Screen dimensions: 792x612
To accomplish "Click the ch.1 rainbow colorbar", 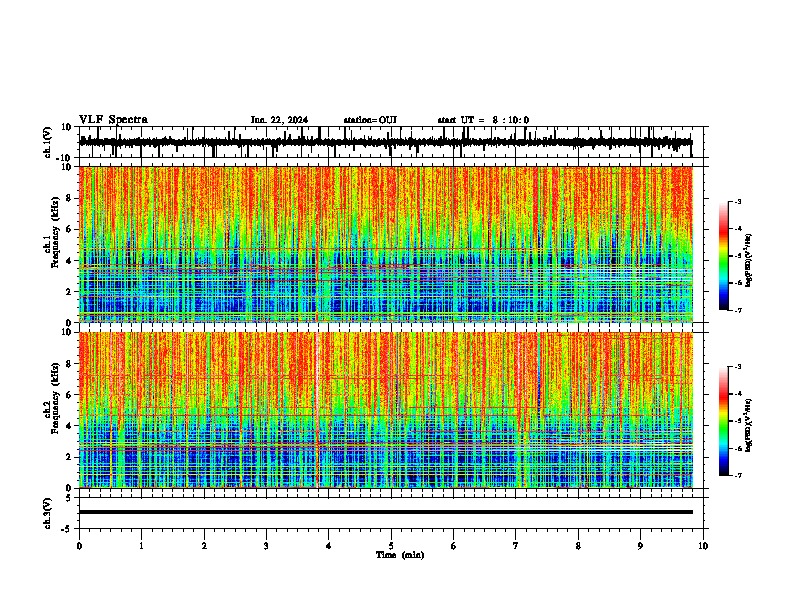I will (723, 256).
